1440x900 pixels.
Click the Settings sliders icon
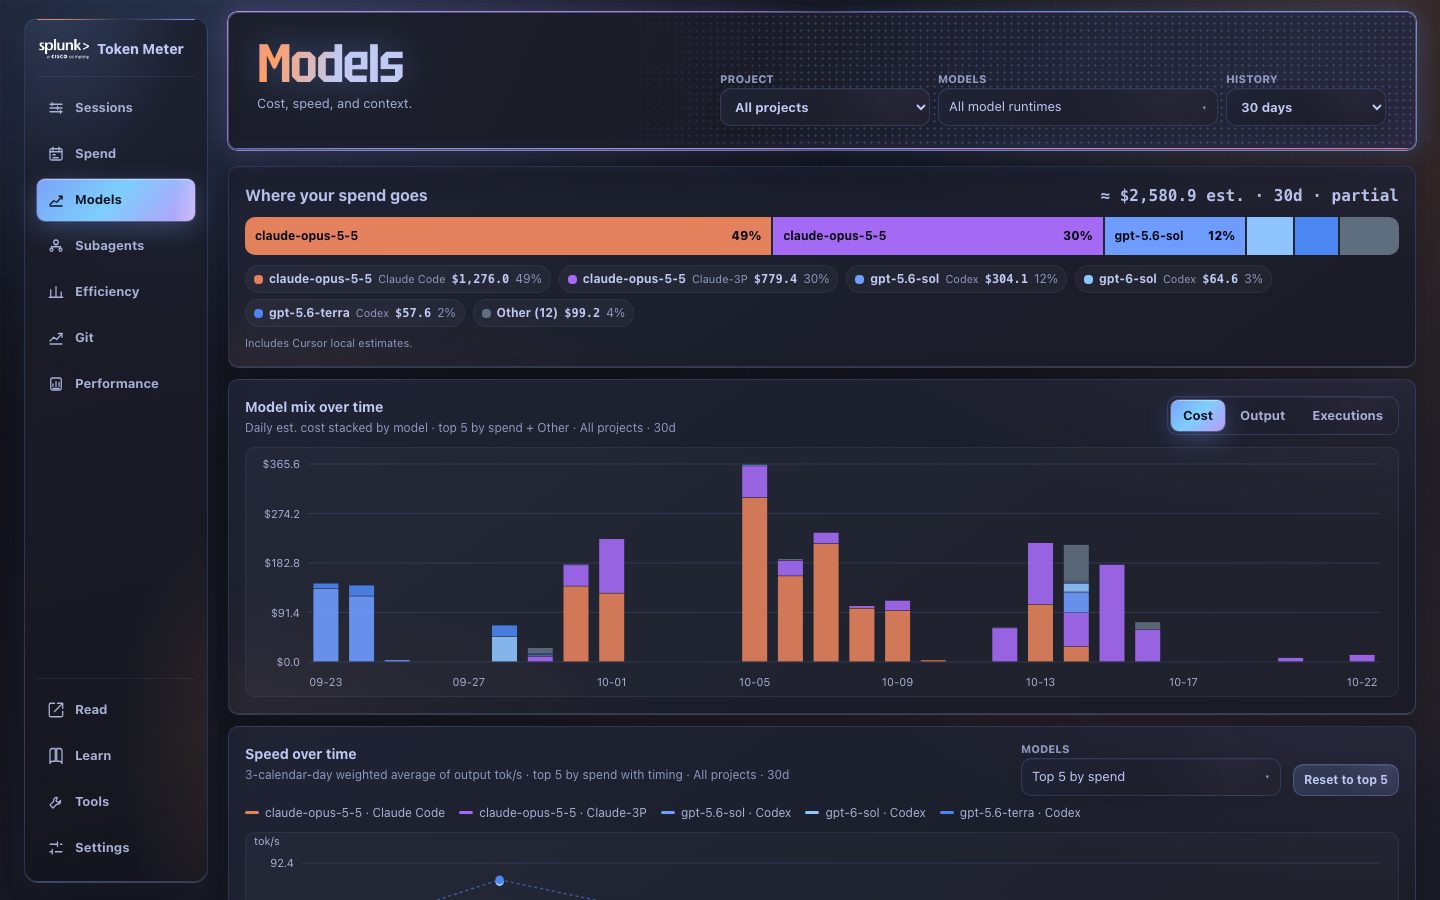pyautogui.click(x=56, y=848)
